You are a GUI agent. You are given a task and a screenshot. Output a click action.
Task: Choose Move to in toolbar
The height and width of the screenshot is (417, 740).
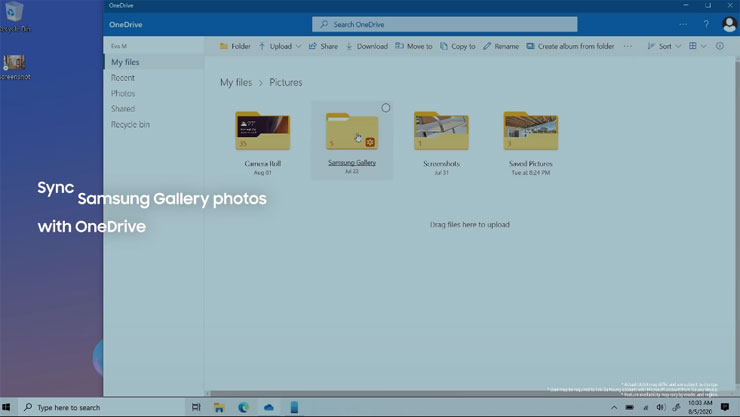[413, 46]
